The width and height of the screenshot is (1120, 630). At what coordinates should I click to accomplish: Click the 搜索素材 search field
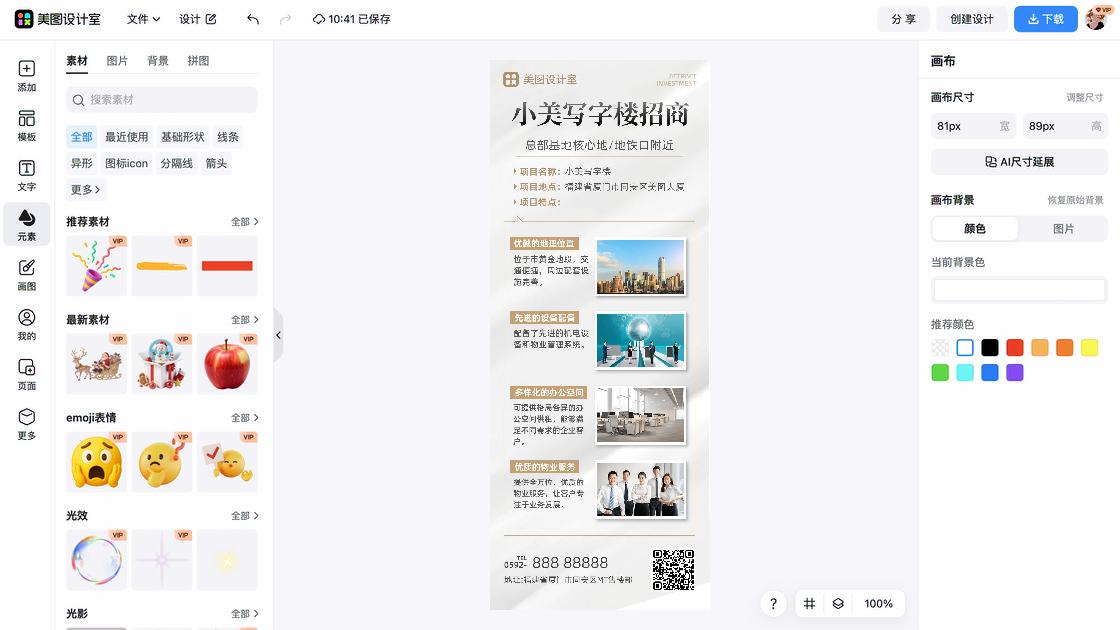click(161, 101)
